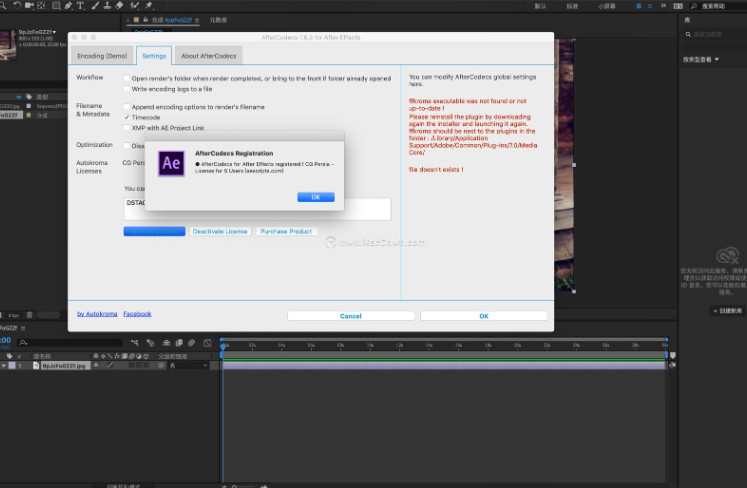The height and width of the screenshot is (488, 747).
Task: Toggle Draft 3D icon in timeline
Action: (x=151, y=343)
